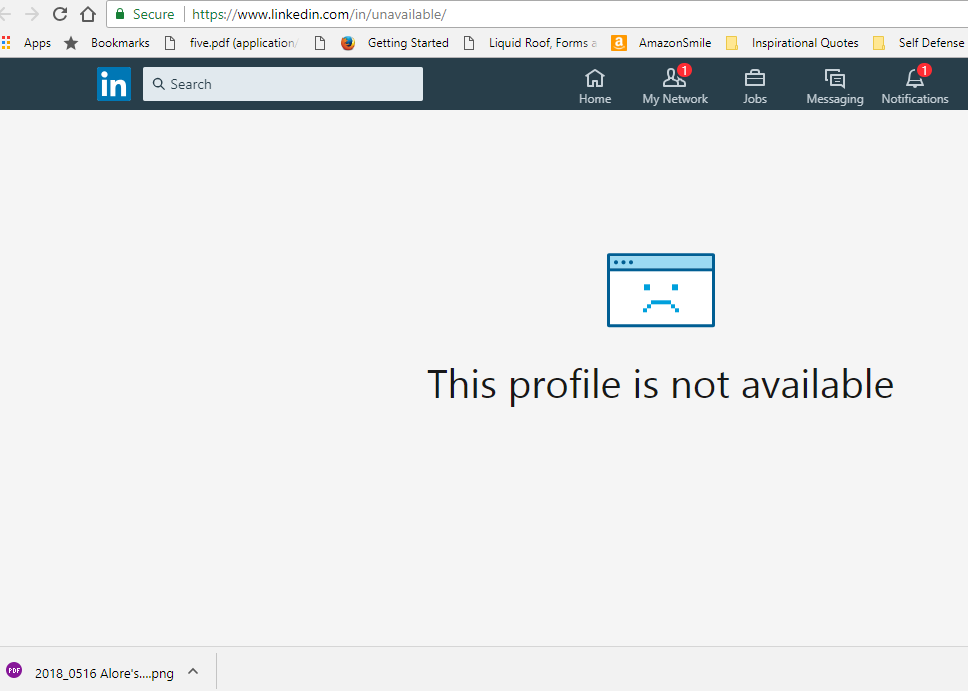This screenshot has height=691, width=968.
Task: Click the LinkedIn logo
Action: click(114, 84)
